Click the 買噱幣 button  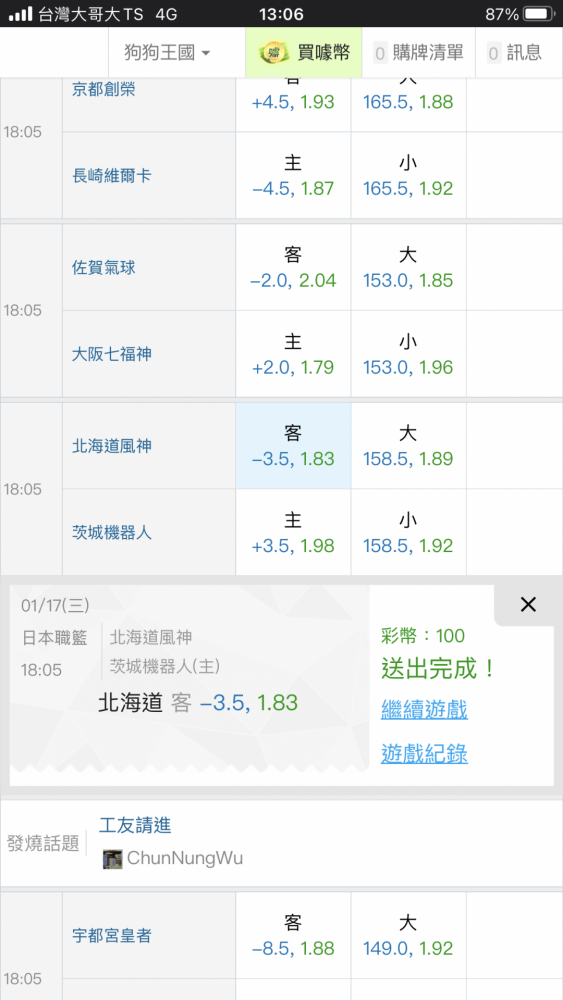304,53
